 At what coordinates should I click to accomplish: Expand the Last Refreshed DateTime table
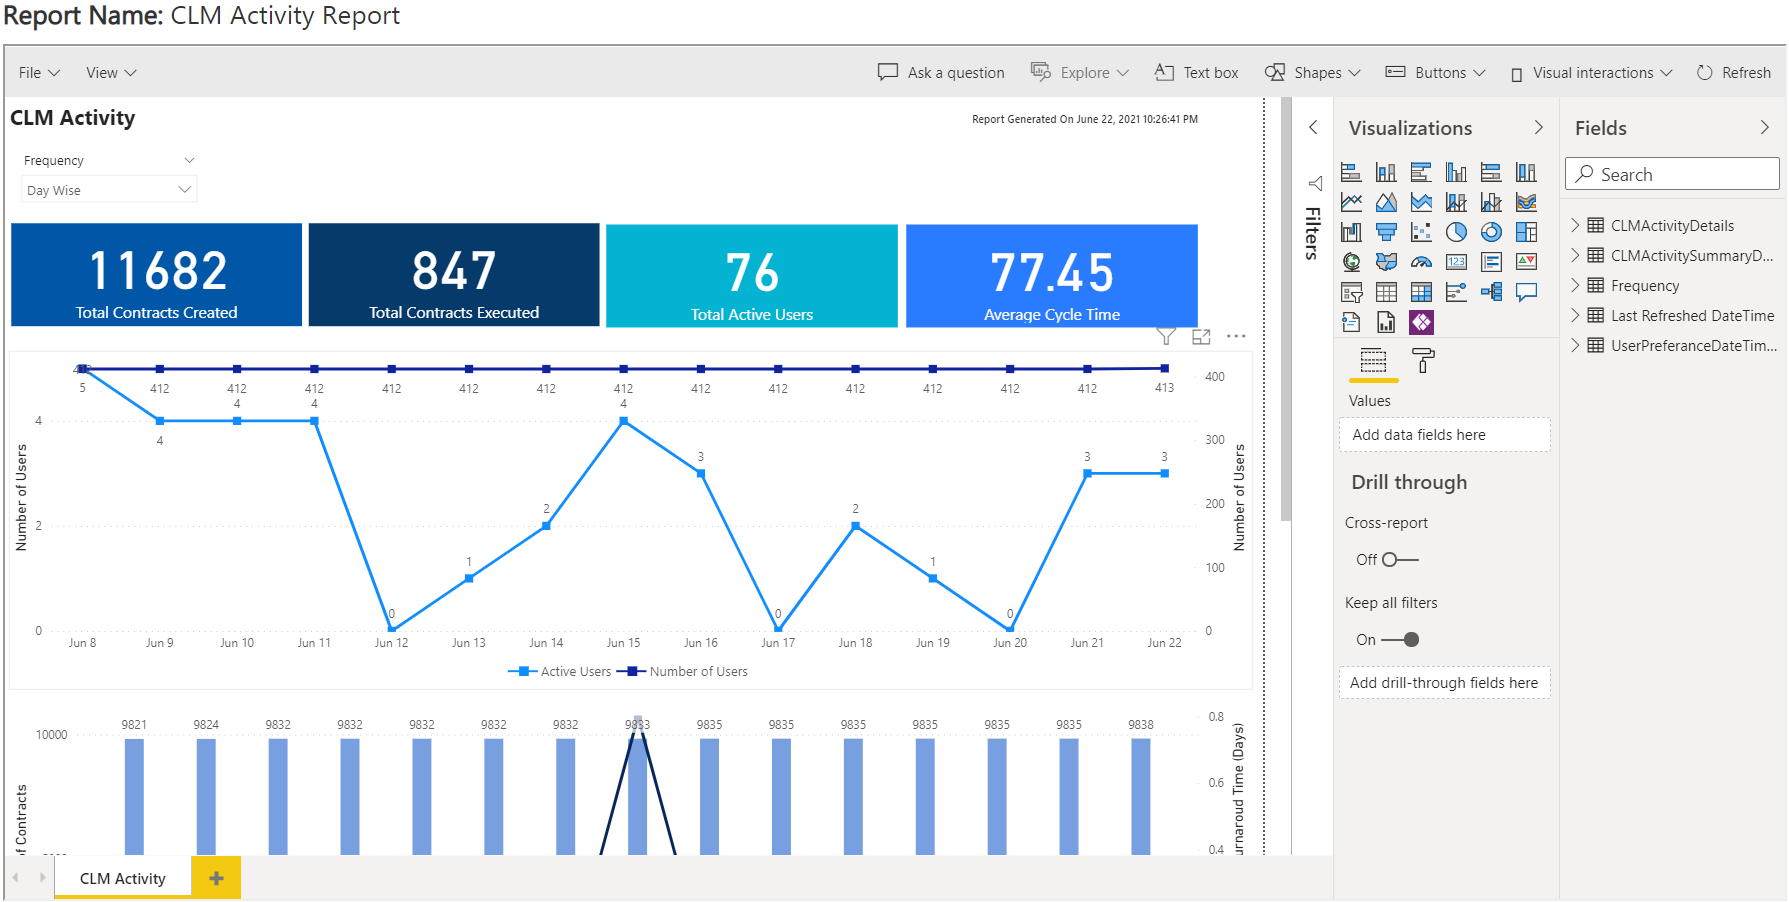pos(1575,315)
